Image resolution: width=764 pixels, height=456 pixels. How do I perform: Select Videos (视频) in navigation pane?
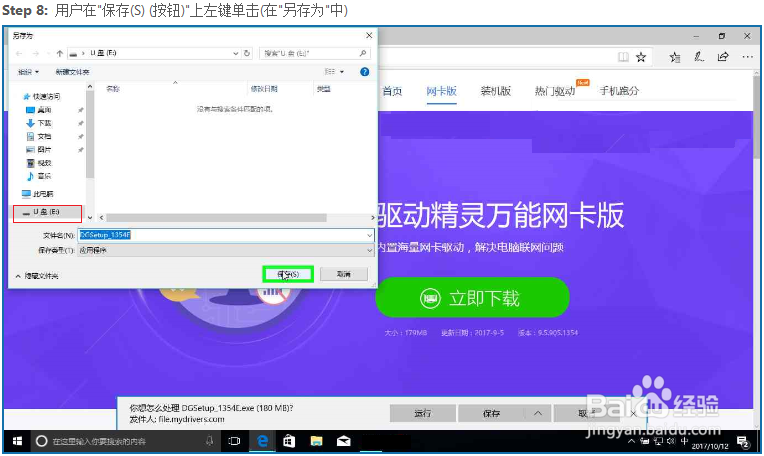coord(39,163)
